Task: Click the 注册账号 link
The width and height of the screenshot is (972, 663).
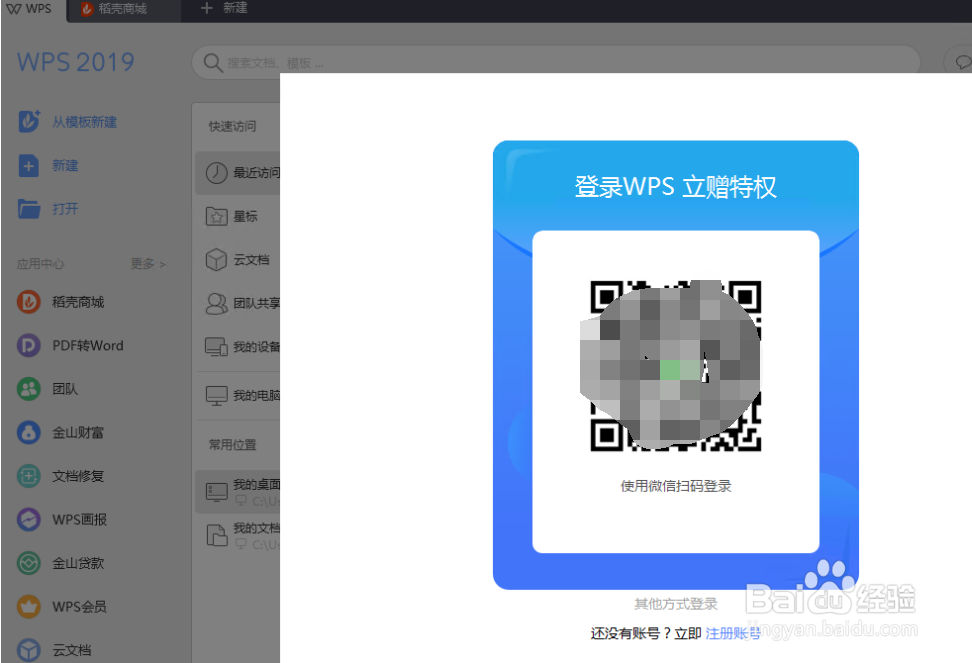Action: 733,633
